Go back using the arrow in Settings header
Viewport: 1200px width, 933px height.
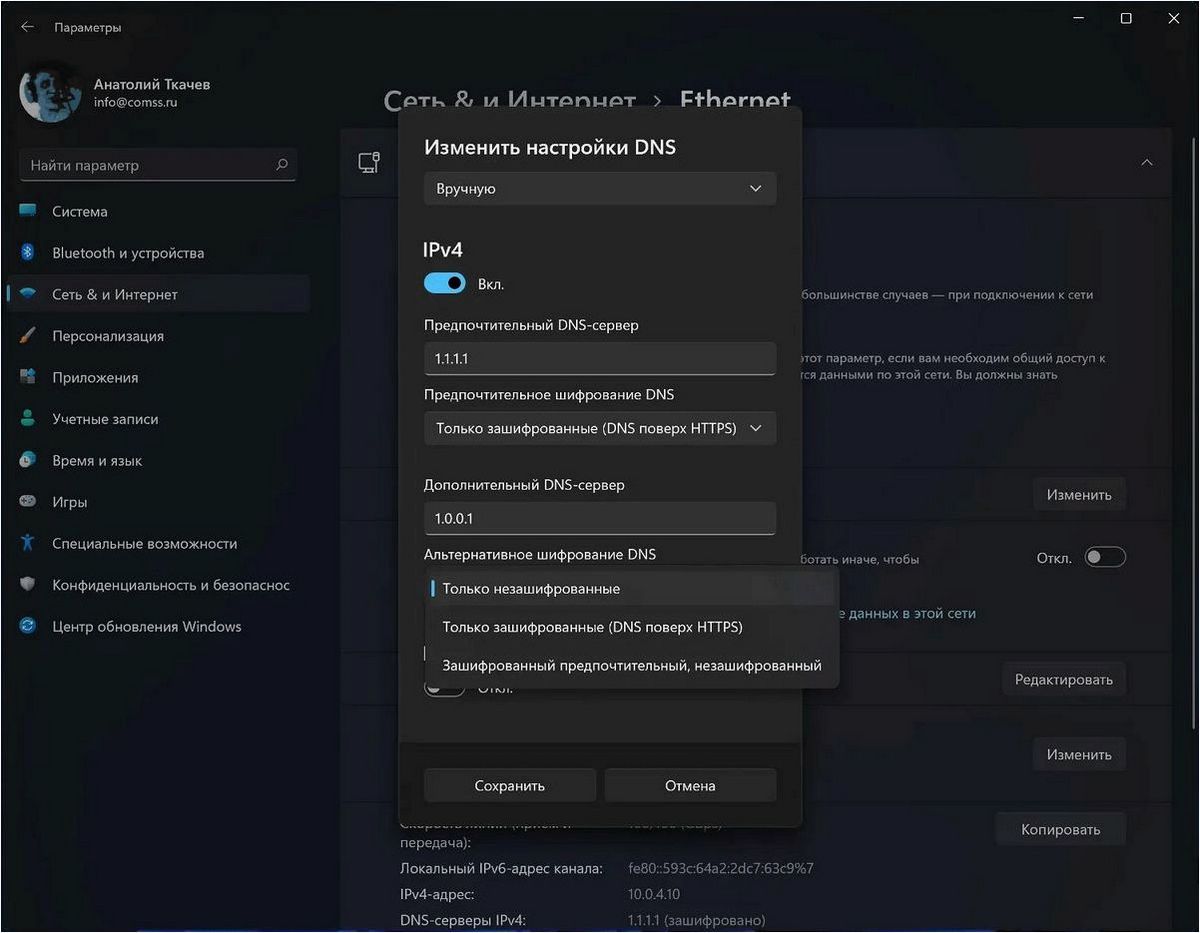tap(27, 27)
